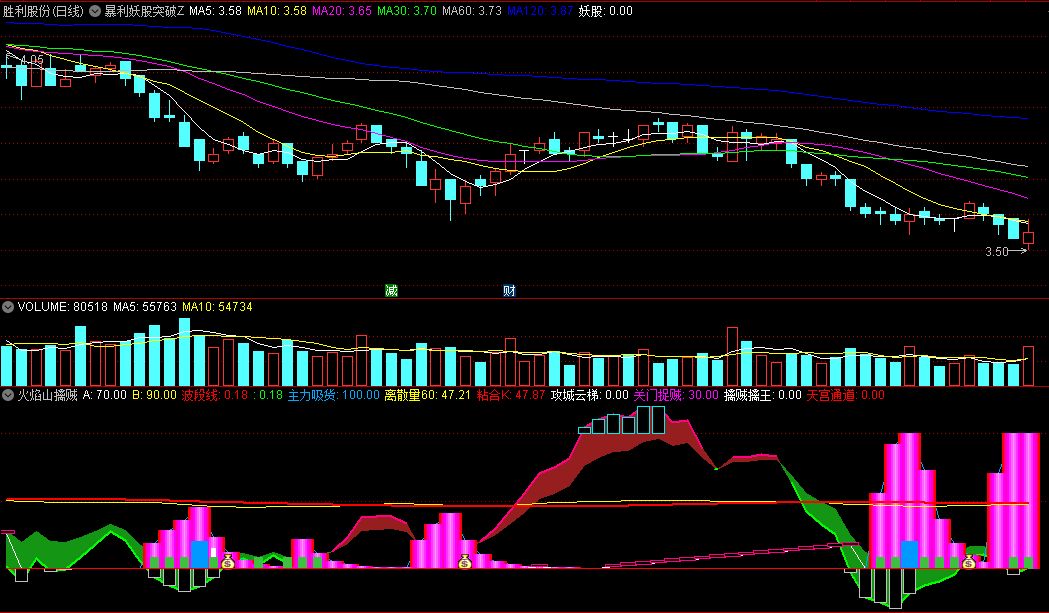Select the MA5: 3.58 label

[x=215, y=11]
